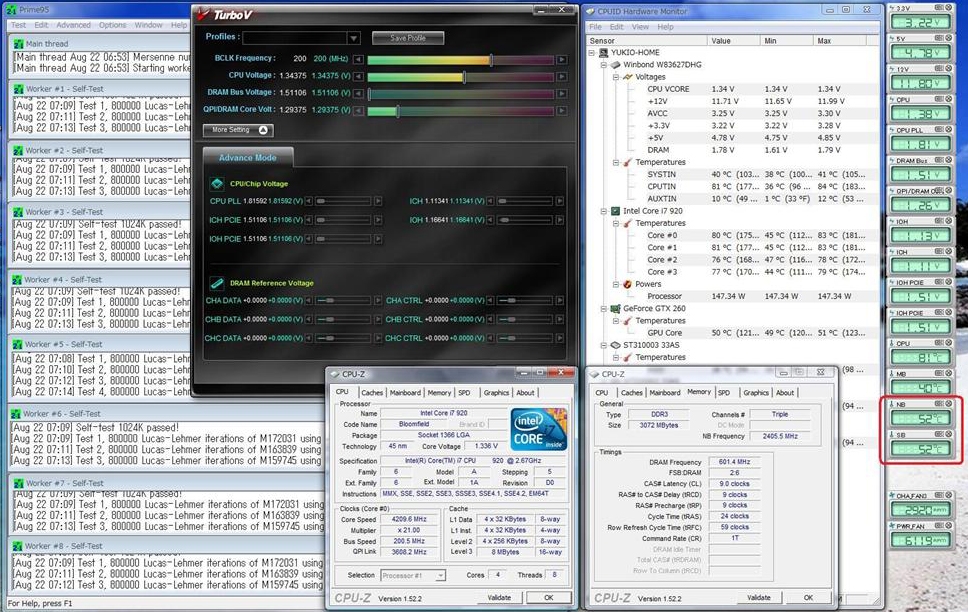The width and height of the screenshot is (968, 612).
Task: Click the Save Profile button
Action: (x=408, y=38)
